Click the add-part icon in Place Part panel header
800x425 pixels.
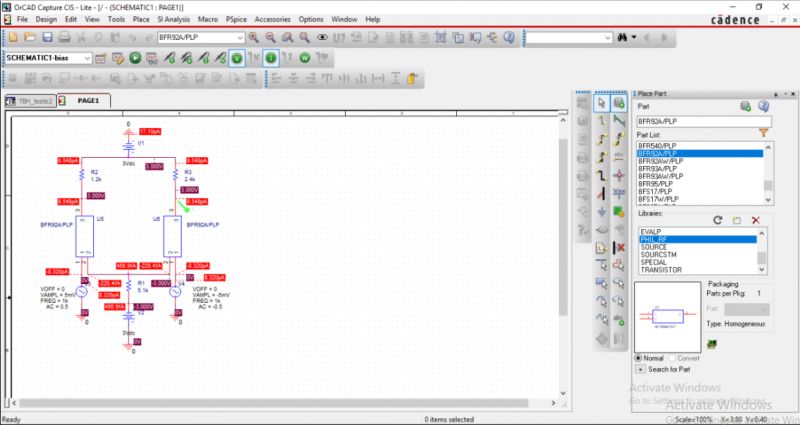click(745, 106)
